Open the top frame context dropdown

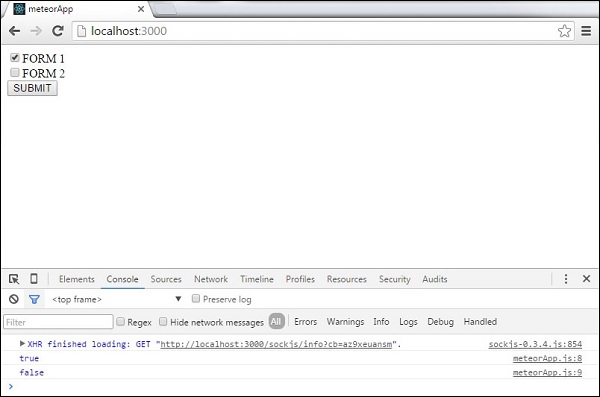click(x=117, y=299)
